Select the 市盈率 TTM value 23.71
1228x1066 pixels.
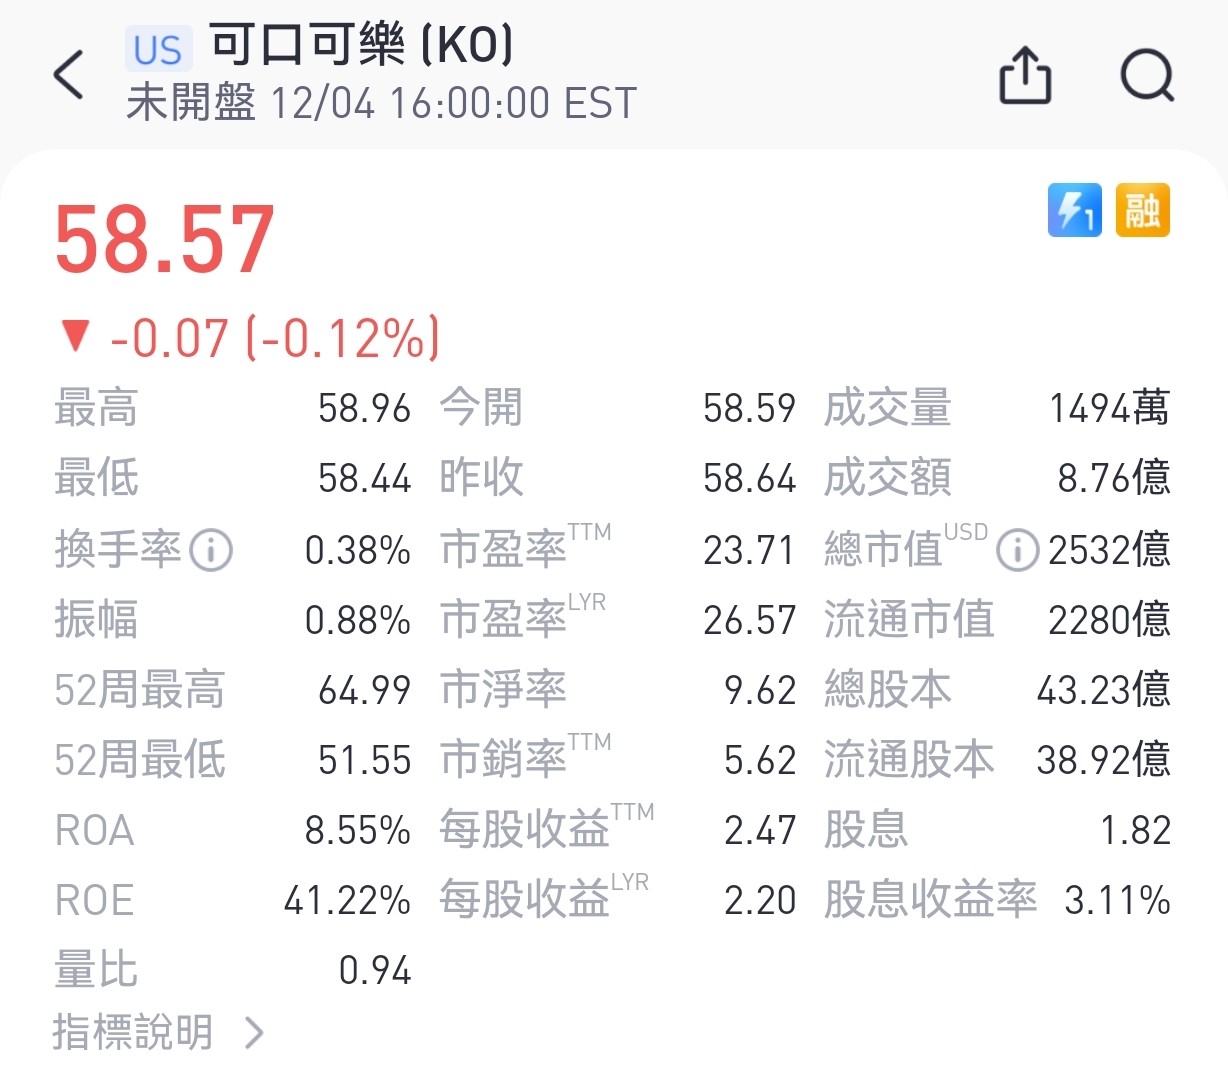pyautogui.click(x=748, y=550)
